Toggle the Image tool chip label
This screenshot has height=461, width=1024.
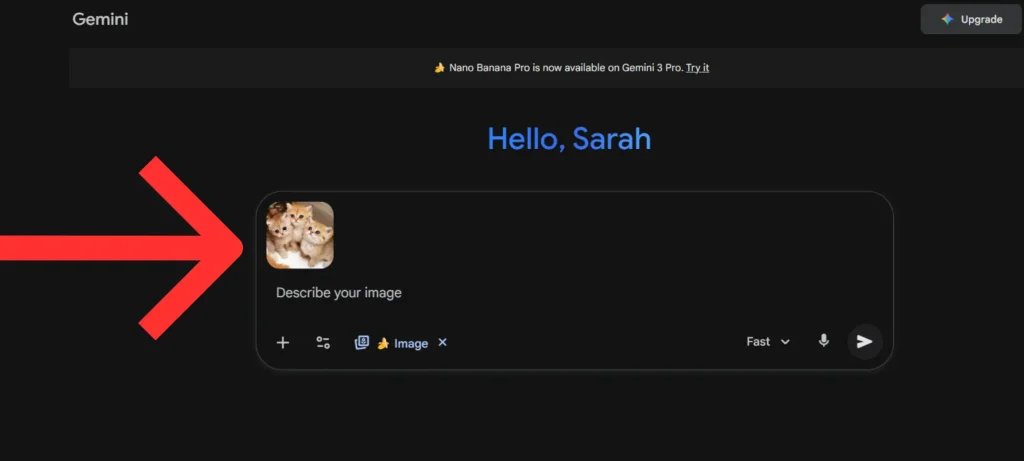pos(411,344)
